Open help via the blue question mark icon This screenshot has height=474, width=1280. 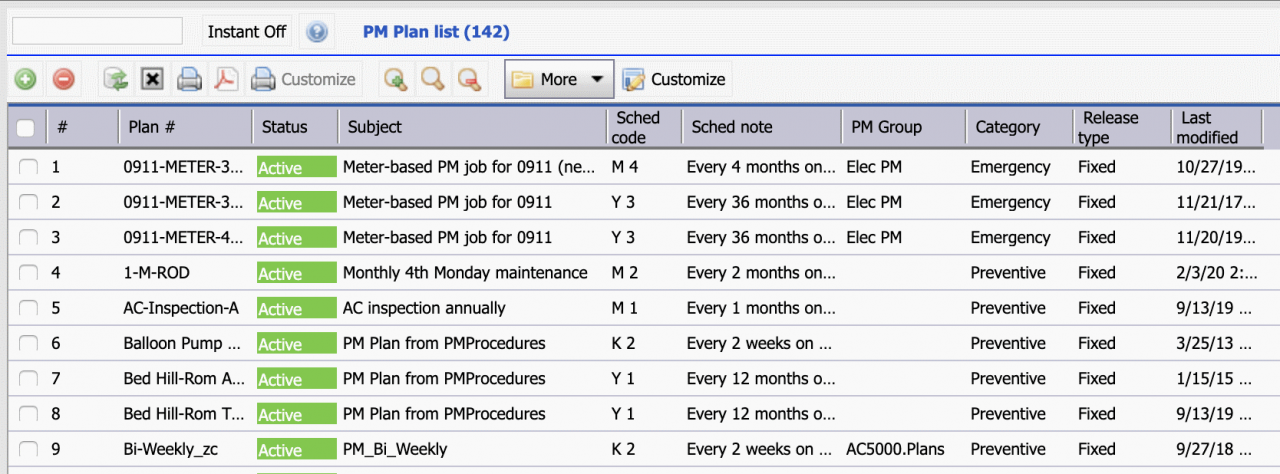tap(317, 32)
